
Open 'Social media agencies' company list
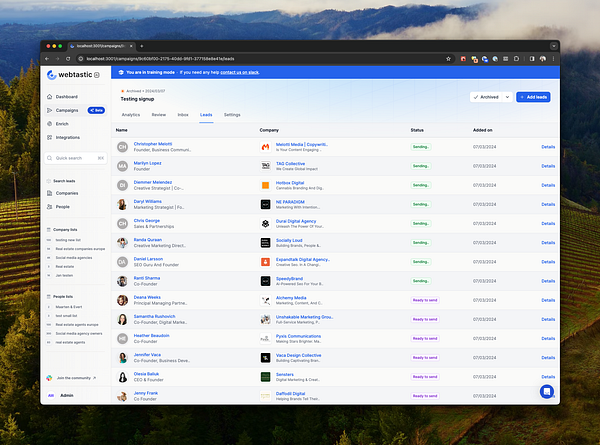(73, 258)
